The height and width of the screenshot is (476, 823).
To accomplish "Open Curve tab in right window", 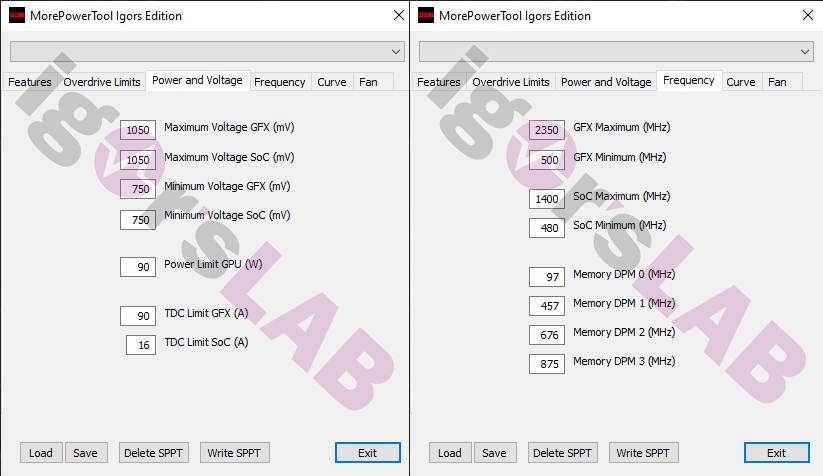I will click(x=741, y=82).
